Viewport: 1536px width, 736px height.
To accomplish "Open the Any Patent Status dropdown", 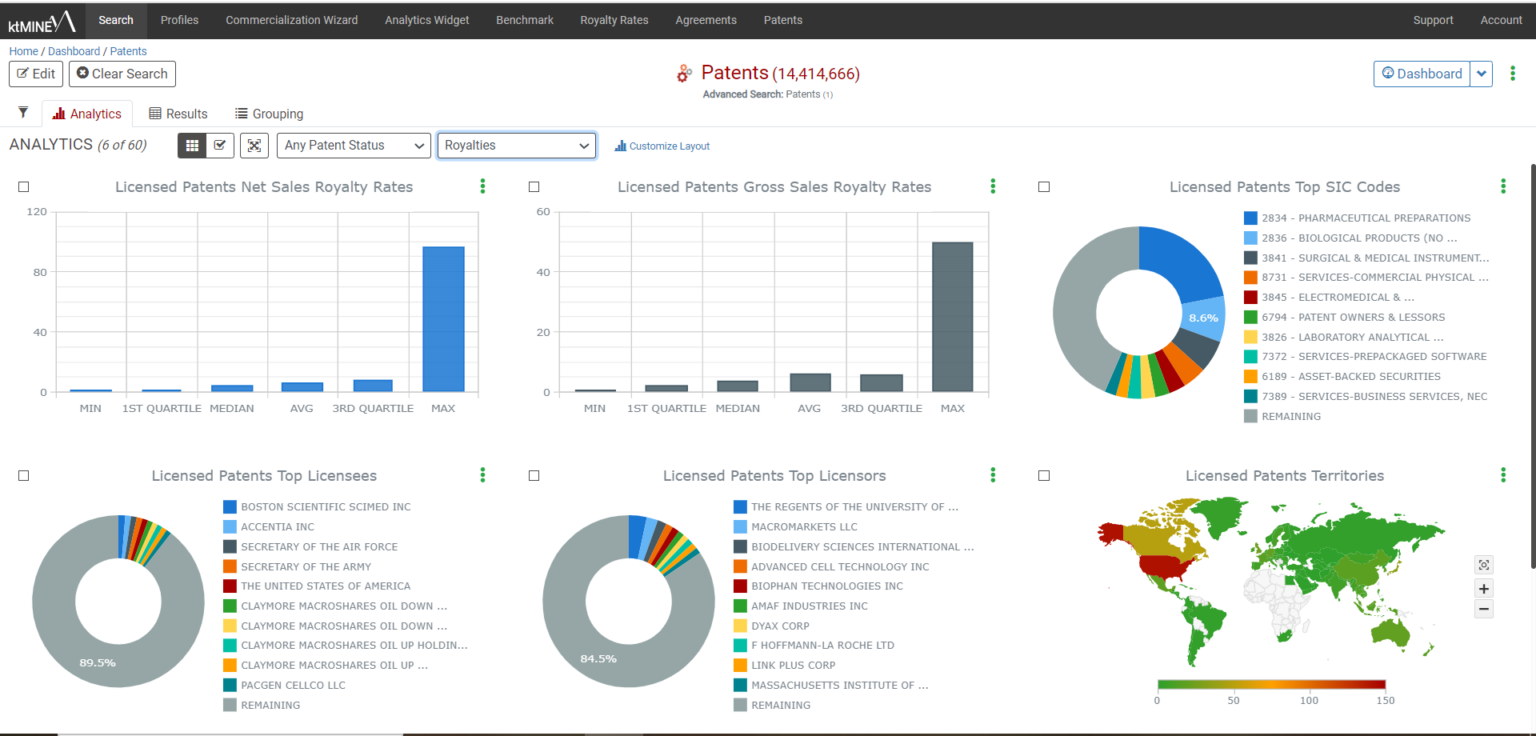I will click(353, 145).
